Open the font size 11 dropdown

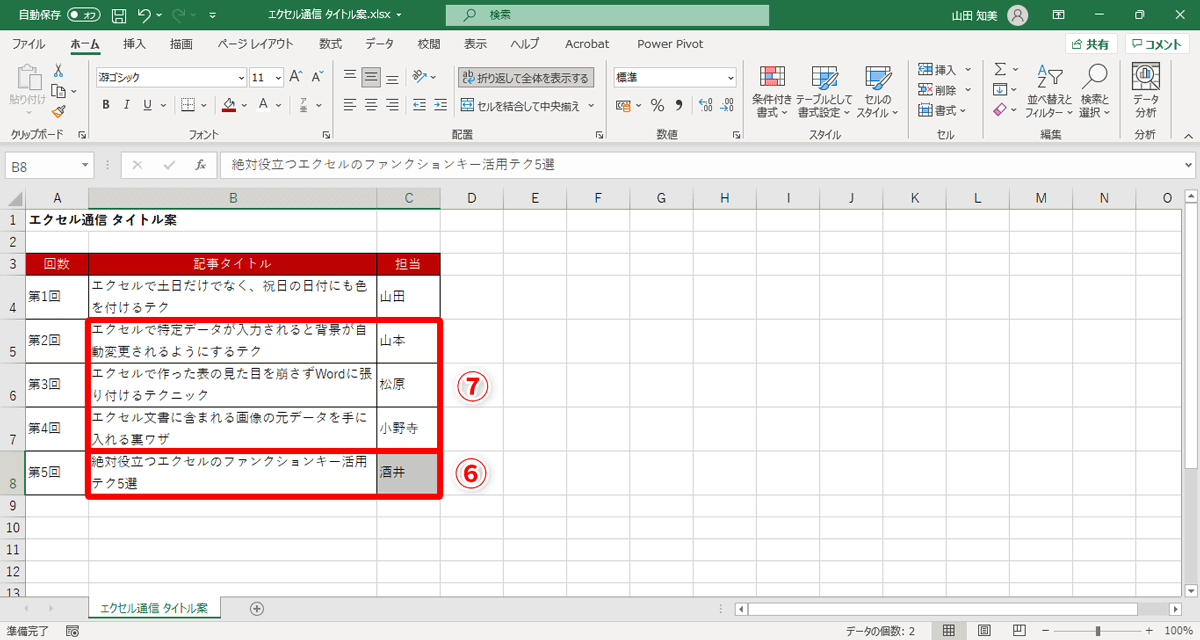click(278, 77)
